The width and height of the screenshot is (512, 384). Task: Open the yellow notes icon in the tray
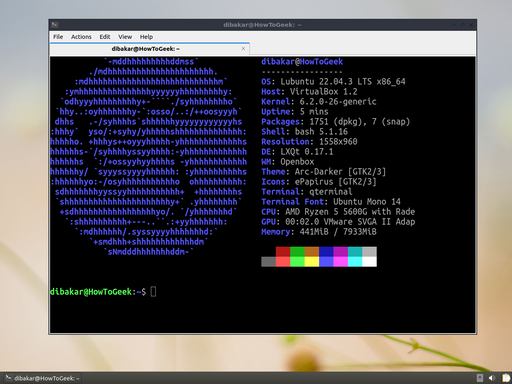[506, 378]
